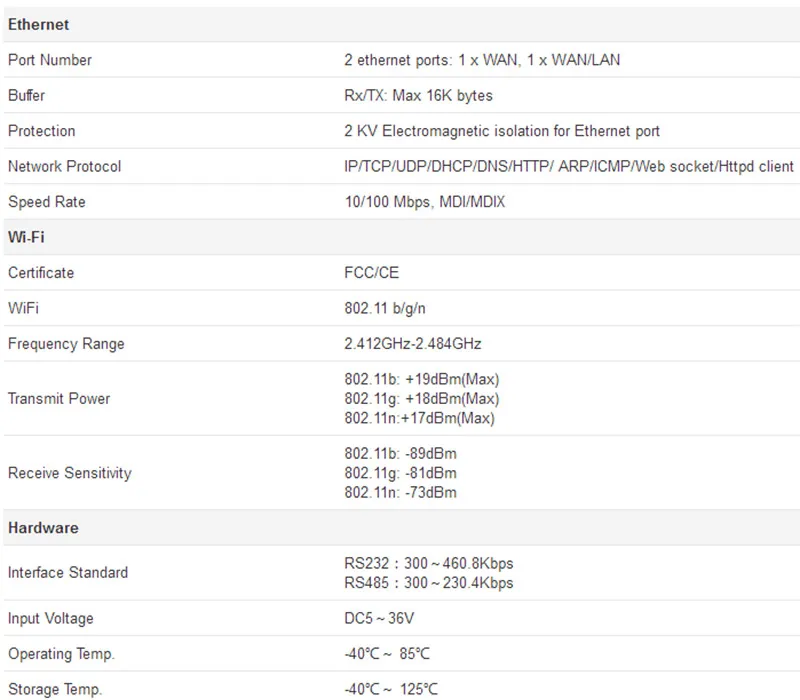Image resolution: width=800 pixels, height=700 pixels.
Task: Click the 802.11g +18dBm(Max) line
Action: click(421, 399)
